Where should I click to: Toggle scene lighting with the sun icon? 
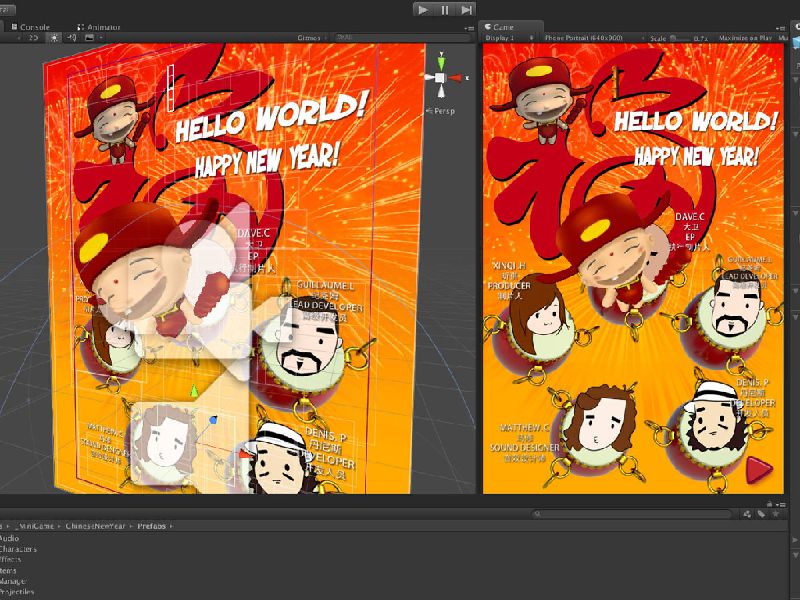pyautogui.click(x=55, y=38)
